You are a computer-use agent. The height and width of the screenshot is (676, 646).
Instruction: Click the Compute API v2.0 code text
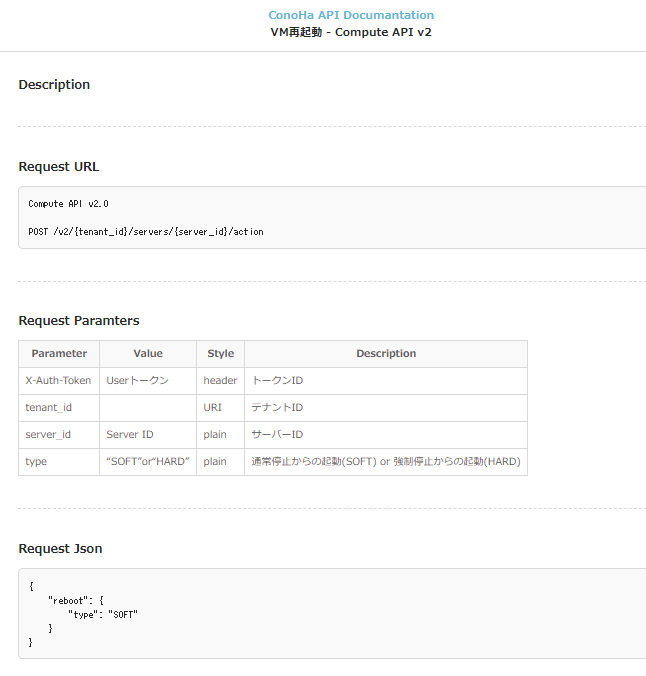pyautogui.click(x=68, y=204)
